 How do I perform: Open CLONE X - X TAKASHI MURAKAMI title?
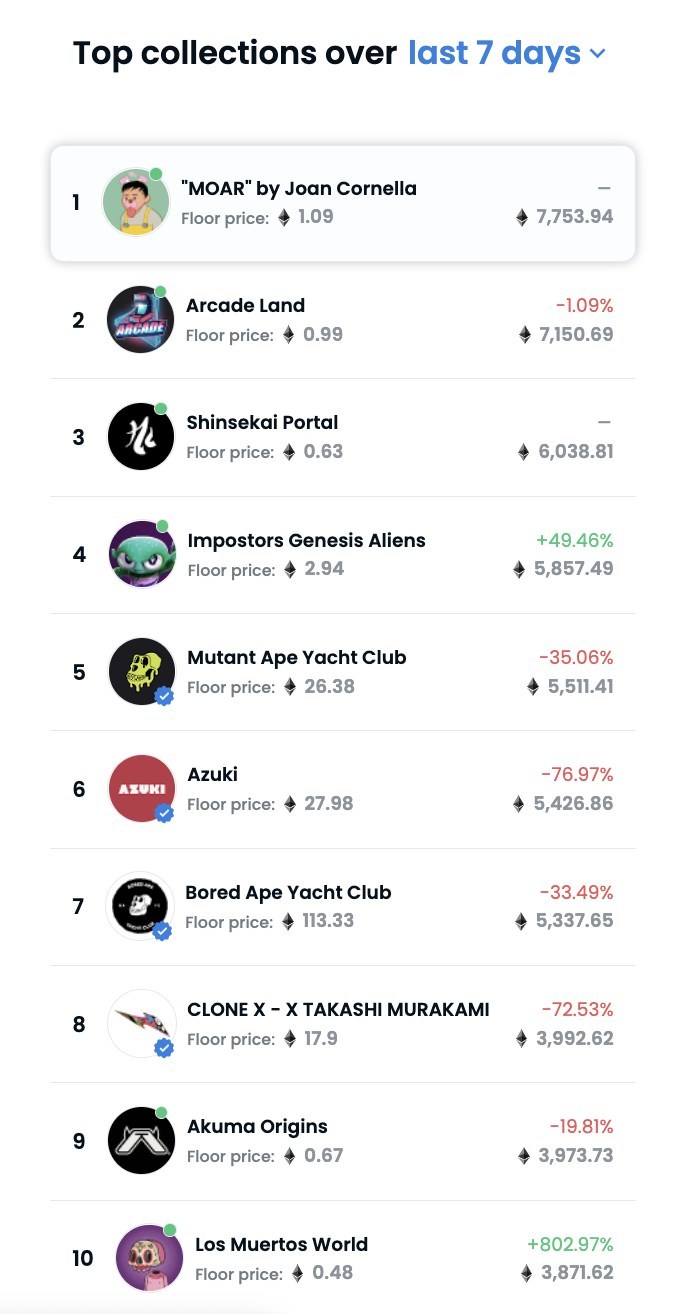click(x=338, y=1009)
